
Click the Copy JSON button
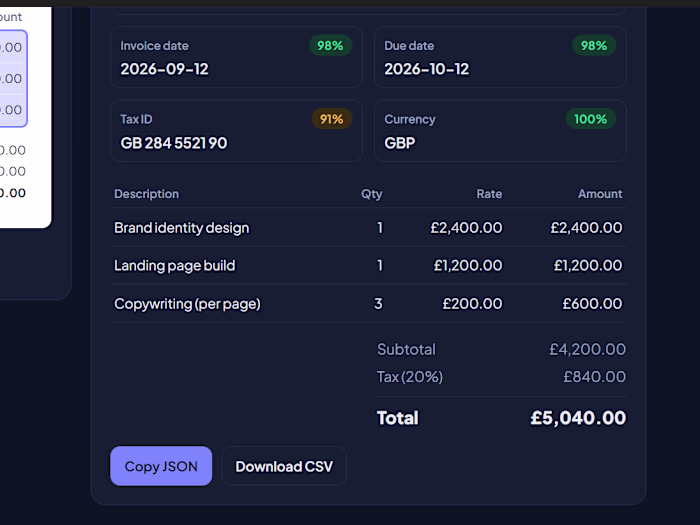[x=161, y=466]
